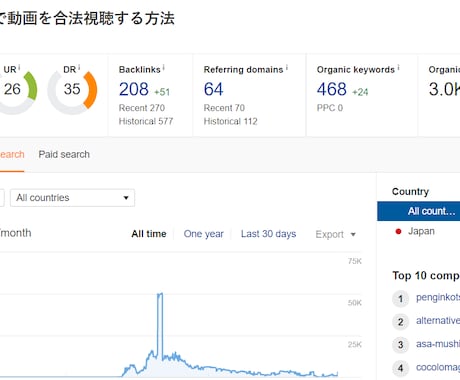
Task: Select the All countries row in Country panel
Action: click(x=418, y=211)
